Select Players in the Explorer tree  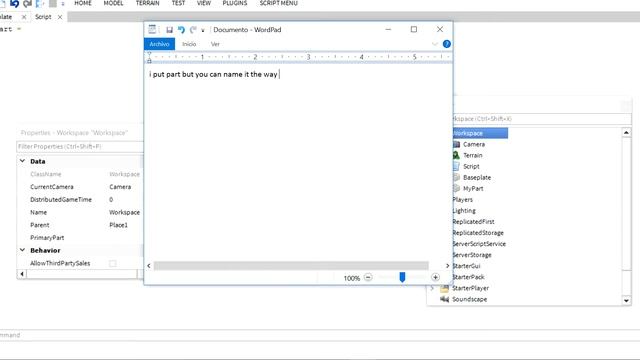(x=462, y=200)
